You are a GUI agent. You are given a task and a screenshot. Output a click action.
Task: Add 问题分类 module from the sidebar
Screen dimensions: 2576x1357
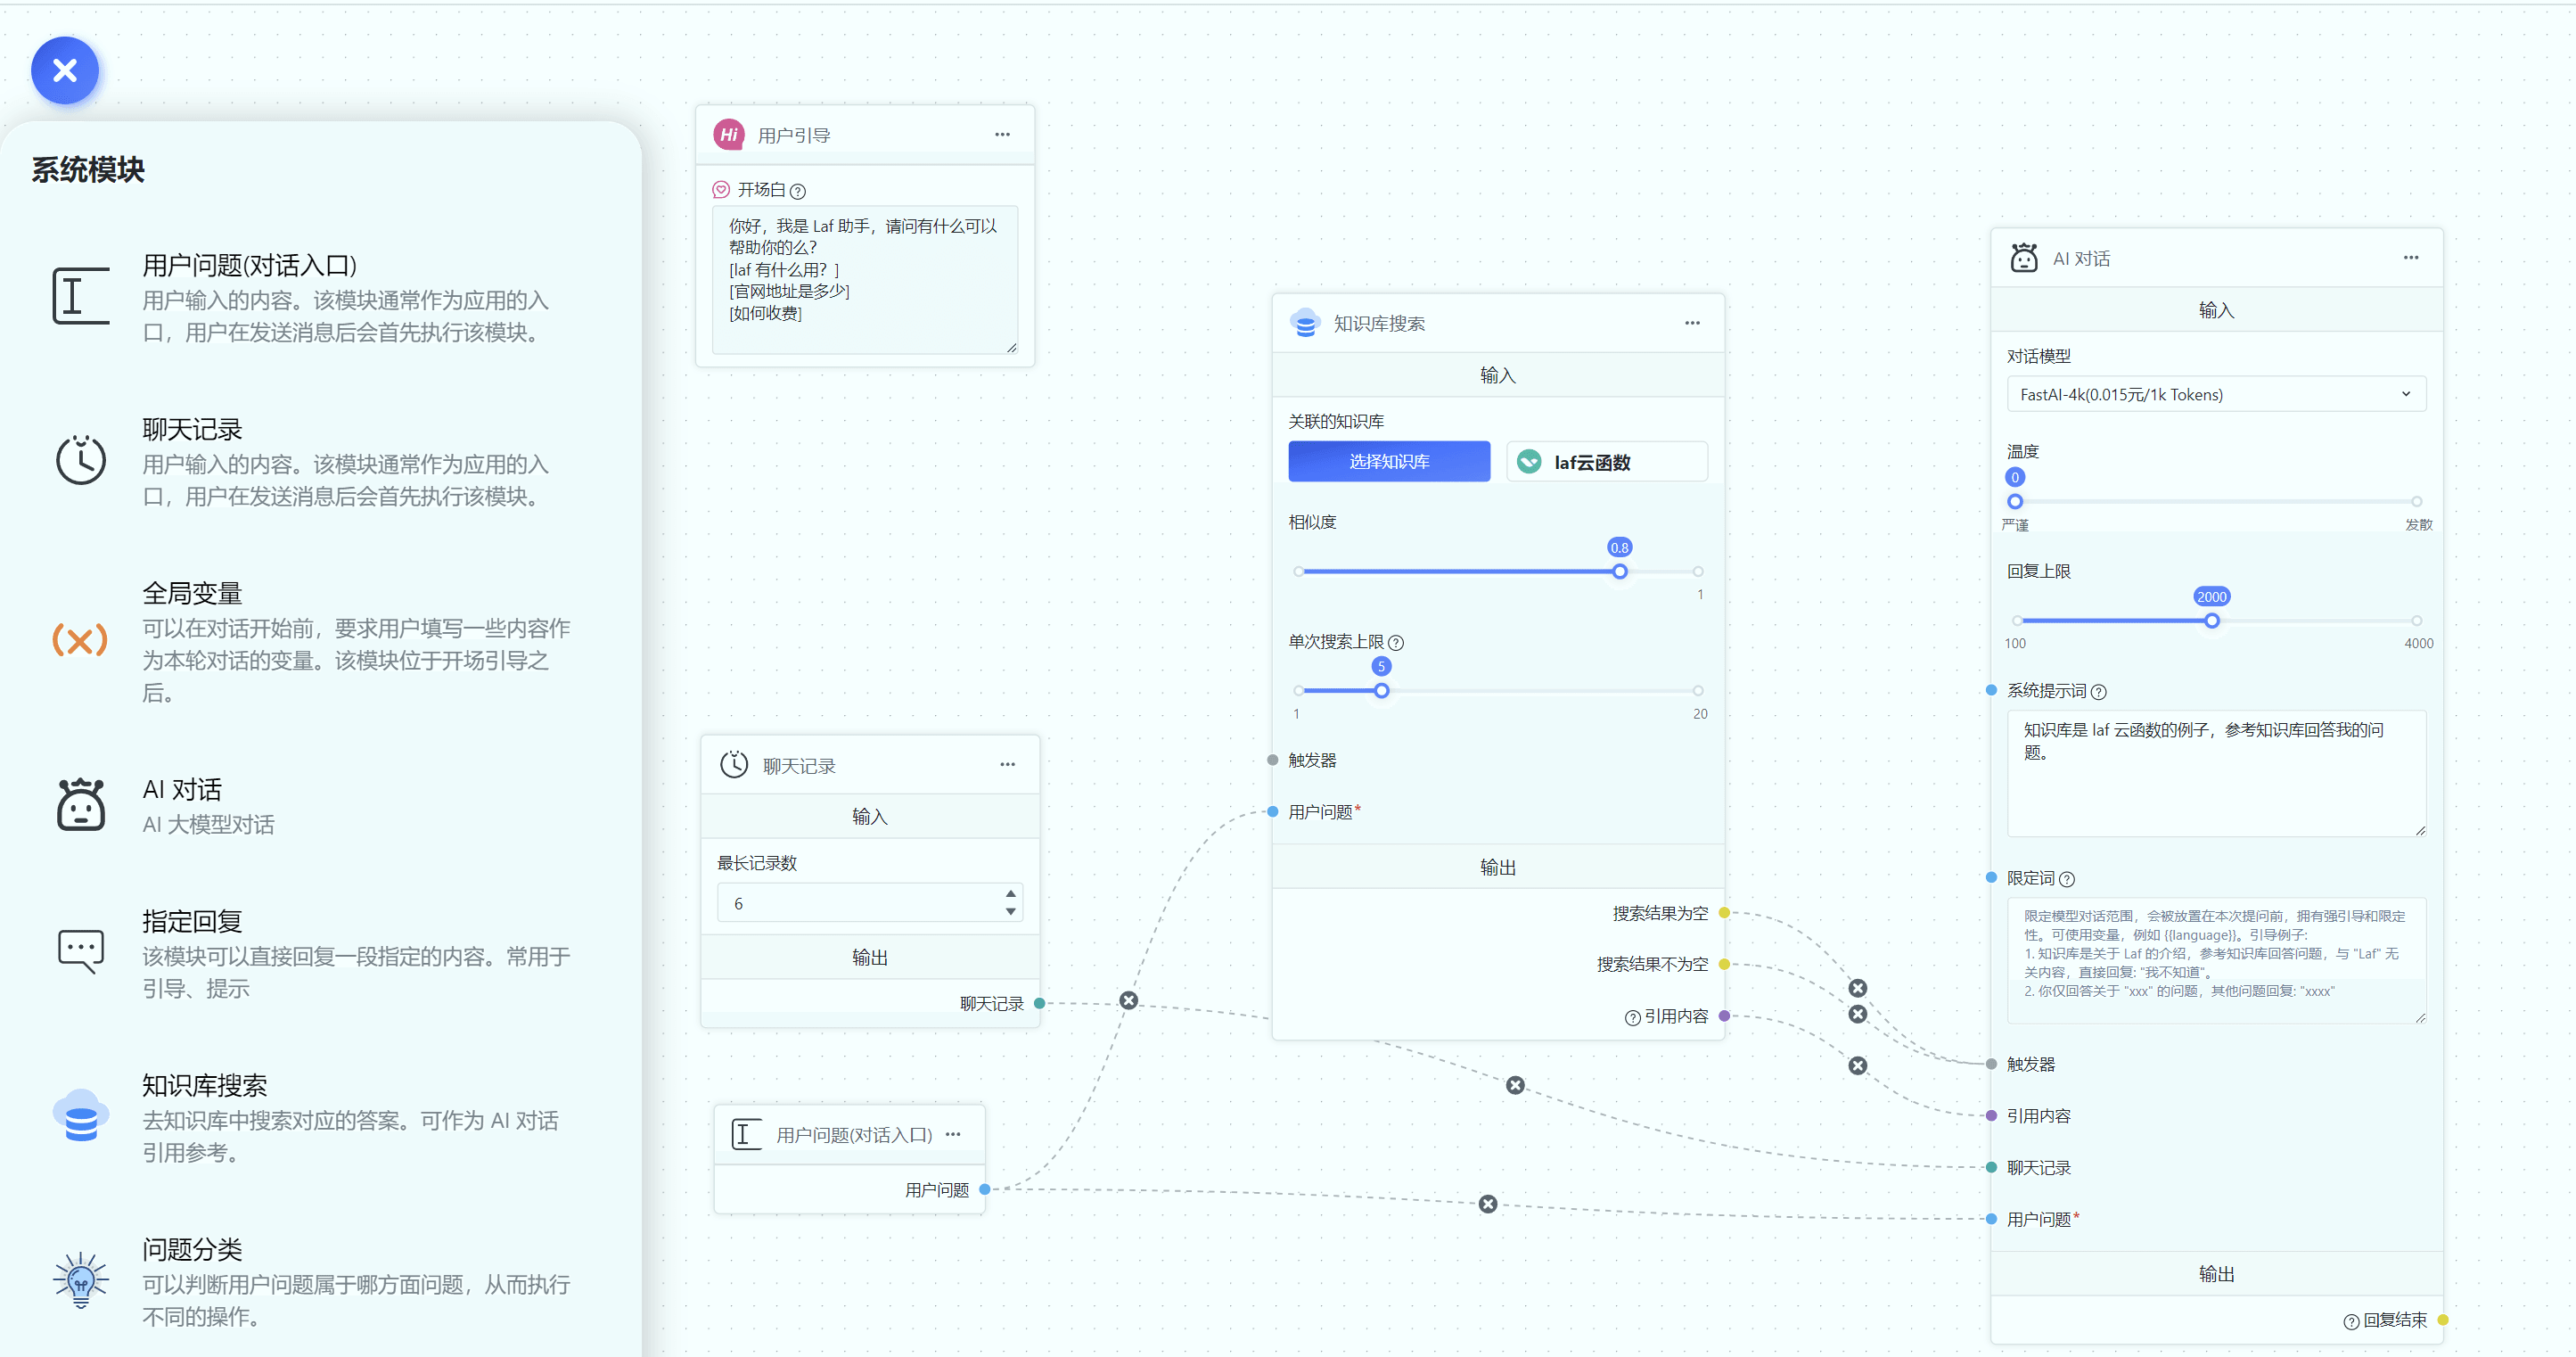(192, 1250)
